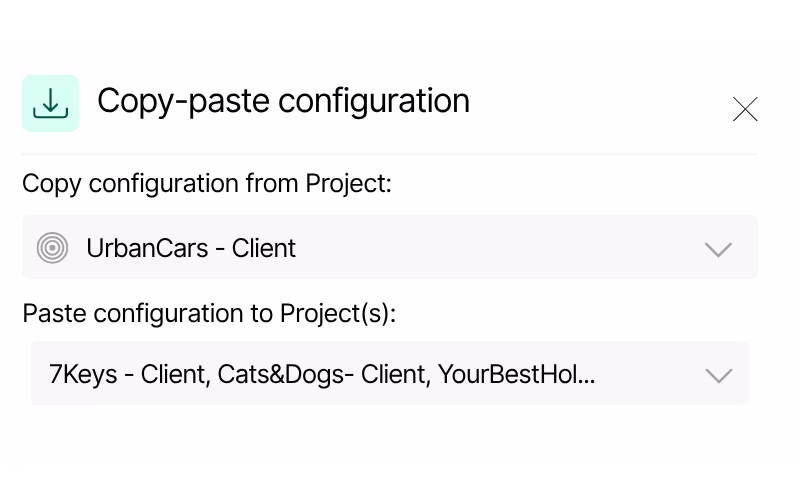
Task: Click the Client word after UrbanCars
Action: [x=264, y=248]
